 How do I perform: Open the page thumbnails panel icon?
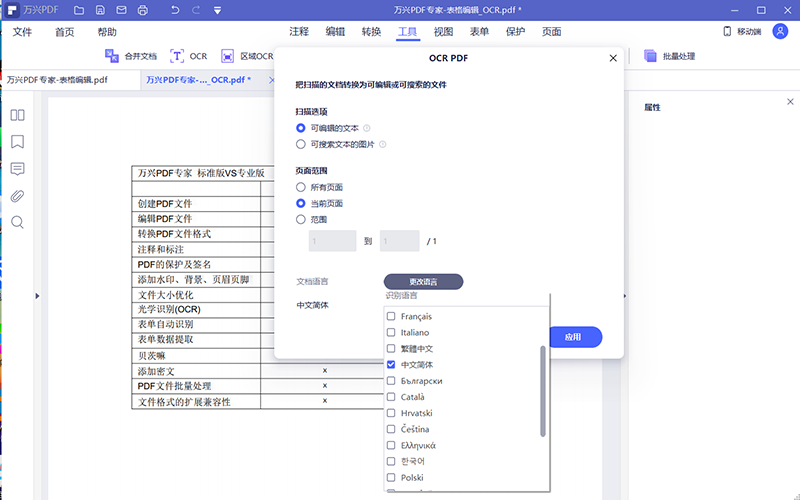tap(17, 115)
